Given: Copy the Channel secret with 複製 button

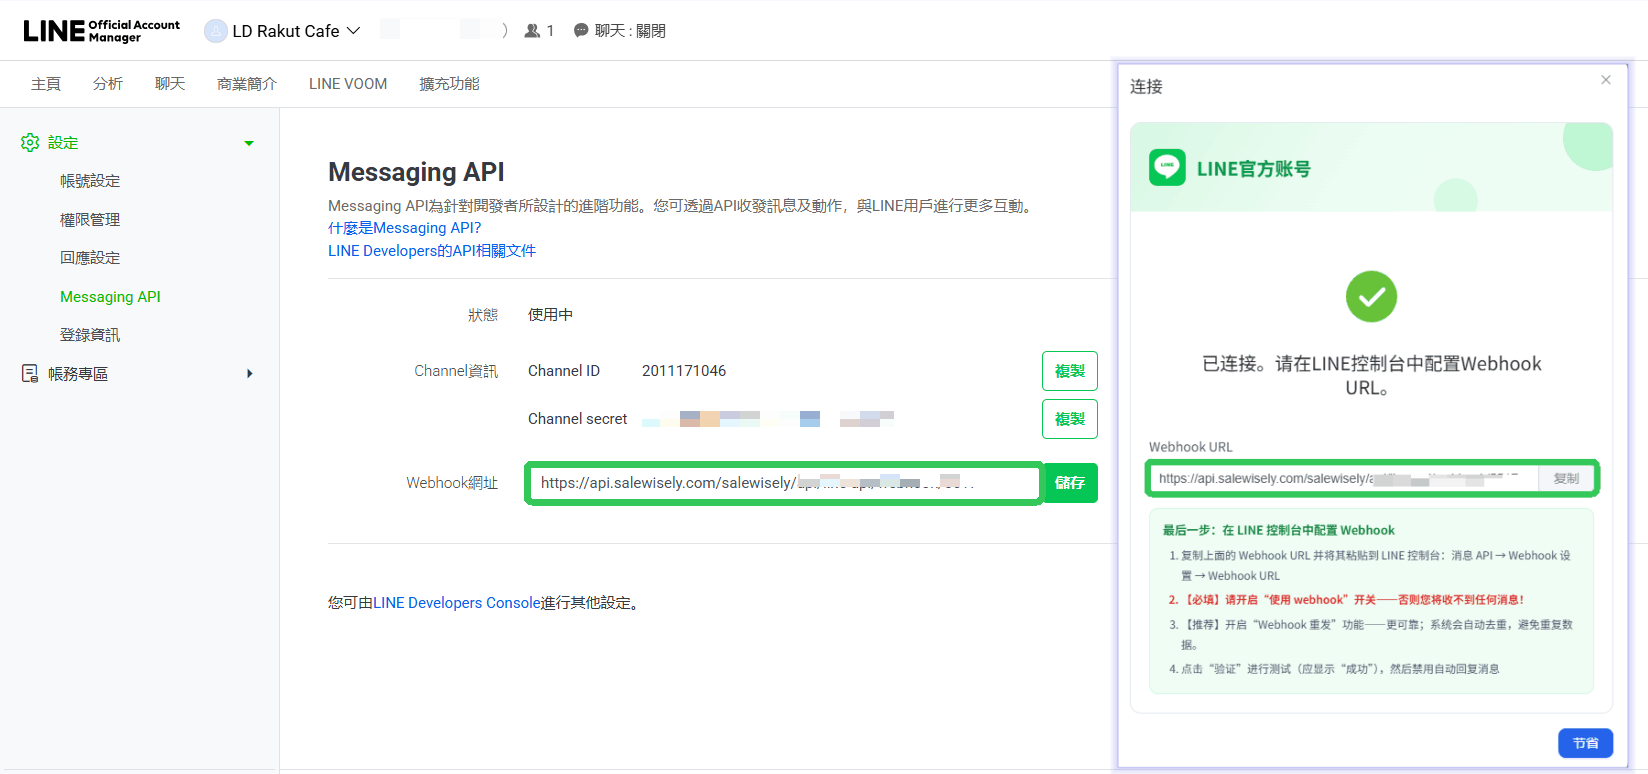Looking at the screenshot, I should 1070,419.
